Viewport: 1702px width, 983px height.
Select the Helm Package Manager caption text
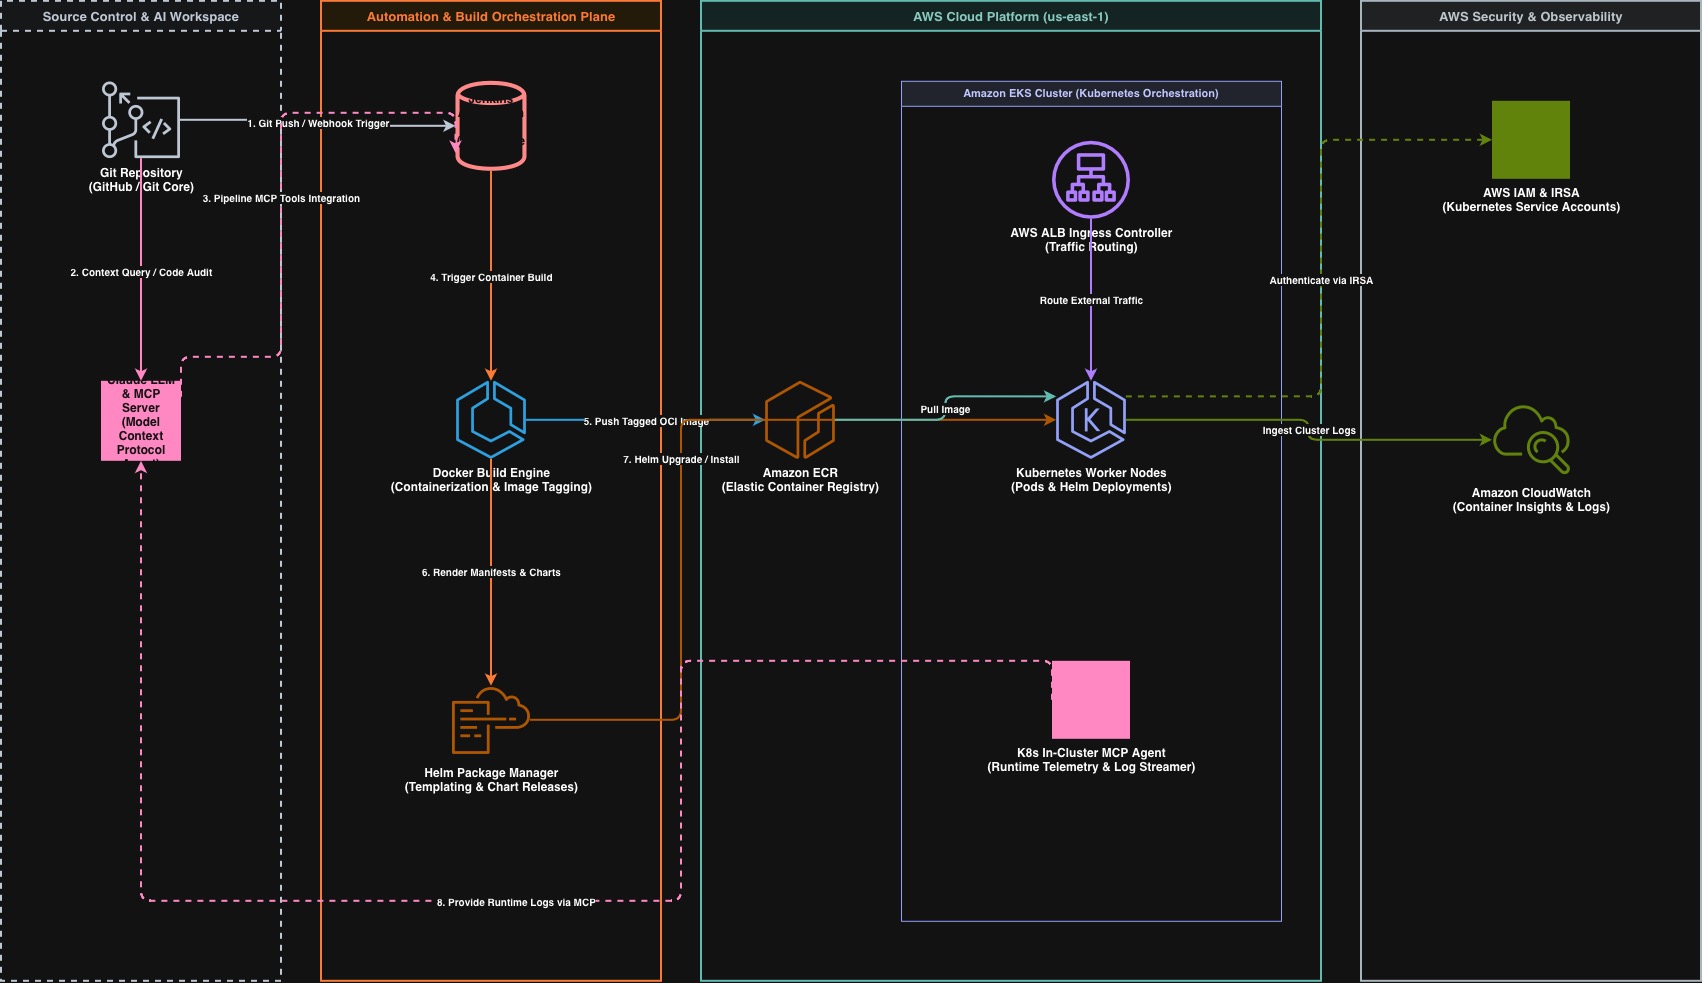pos(491,780)
